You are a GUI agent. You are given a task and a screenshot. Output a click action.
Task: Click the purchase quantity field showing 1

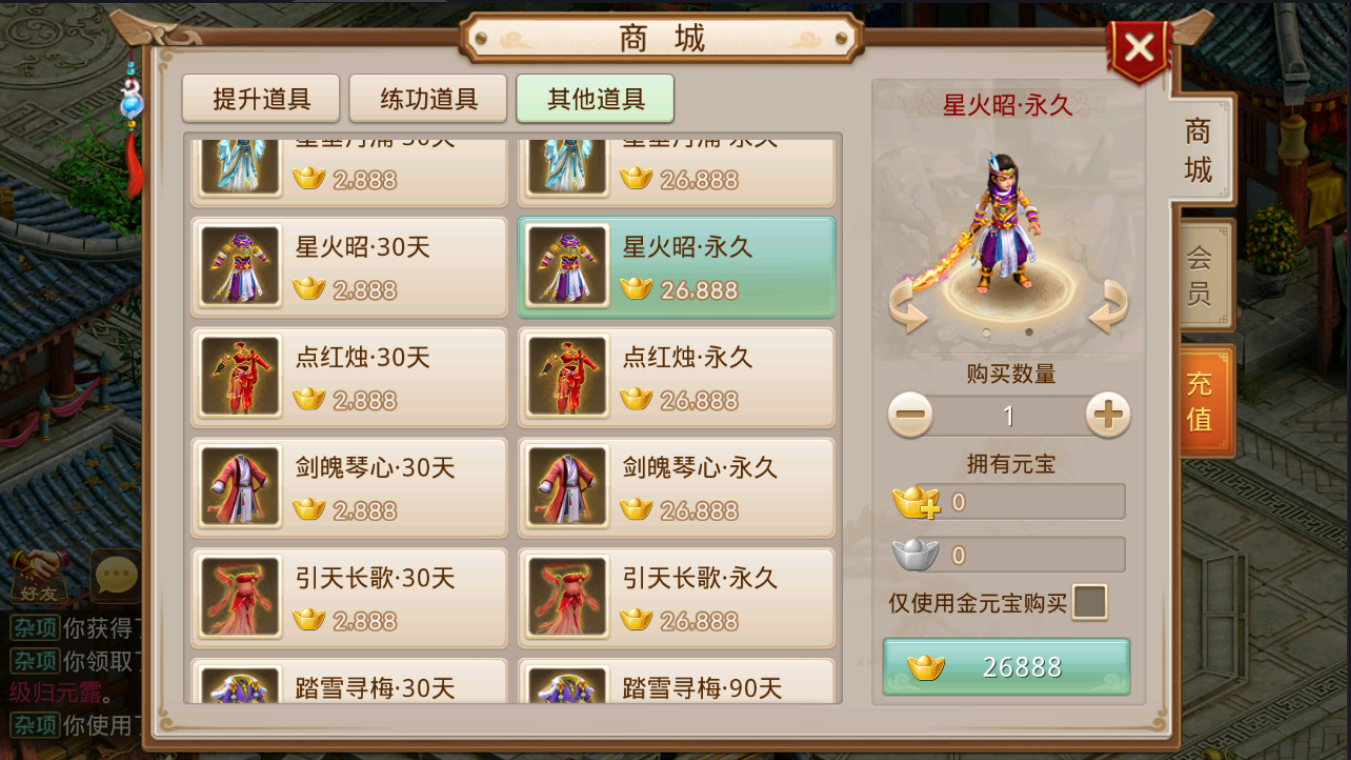[1008, 416]
